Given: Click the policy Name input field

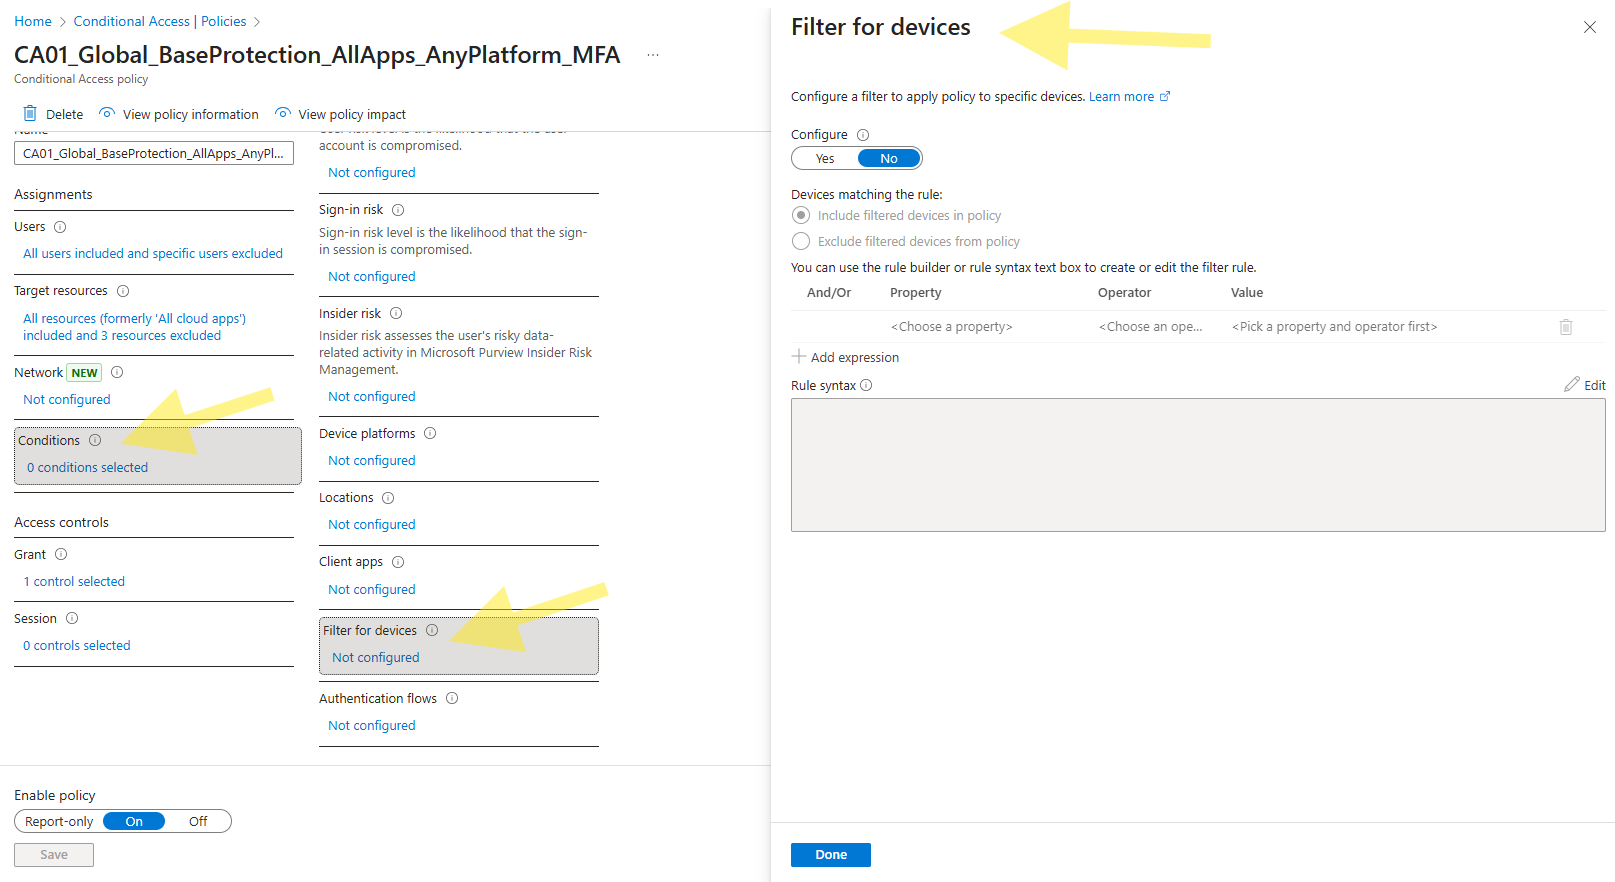Looking at the screenshot, I should [154, 153].
